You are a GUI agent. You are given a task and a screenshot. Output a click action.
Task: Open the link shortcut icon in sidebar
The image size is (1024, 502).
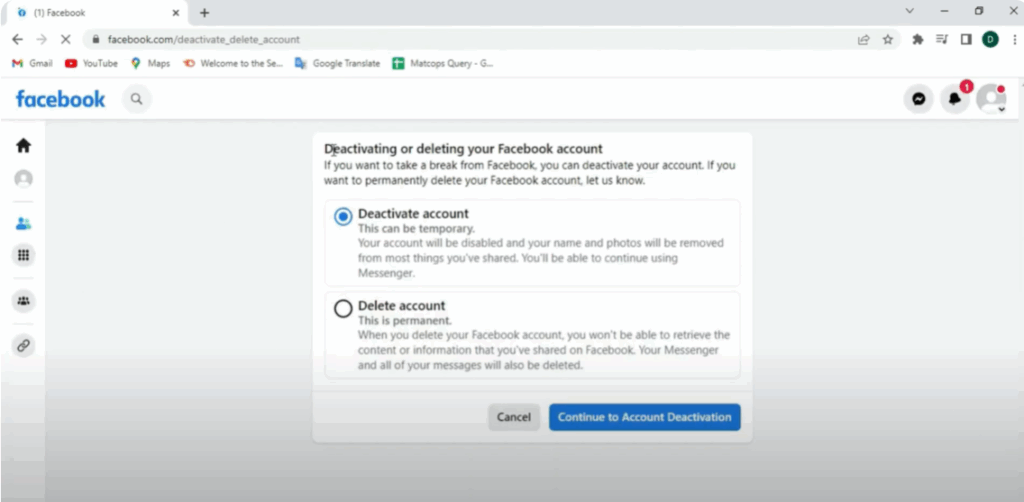point(24,345)
